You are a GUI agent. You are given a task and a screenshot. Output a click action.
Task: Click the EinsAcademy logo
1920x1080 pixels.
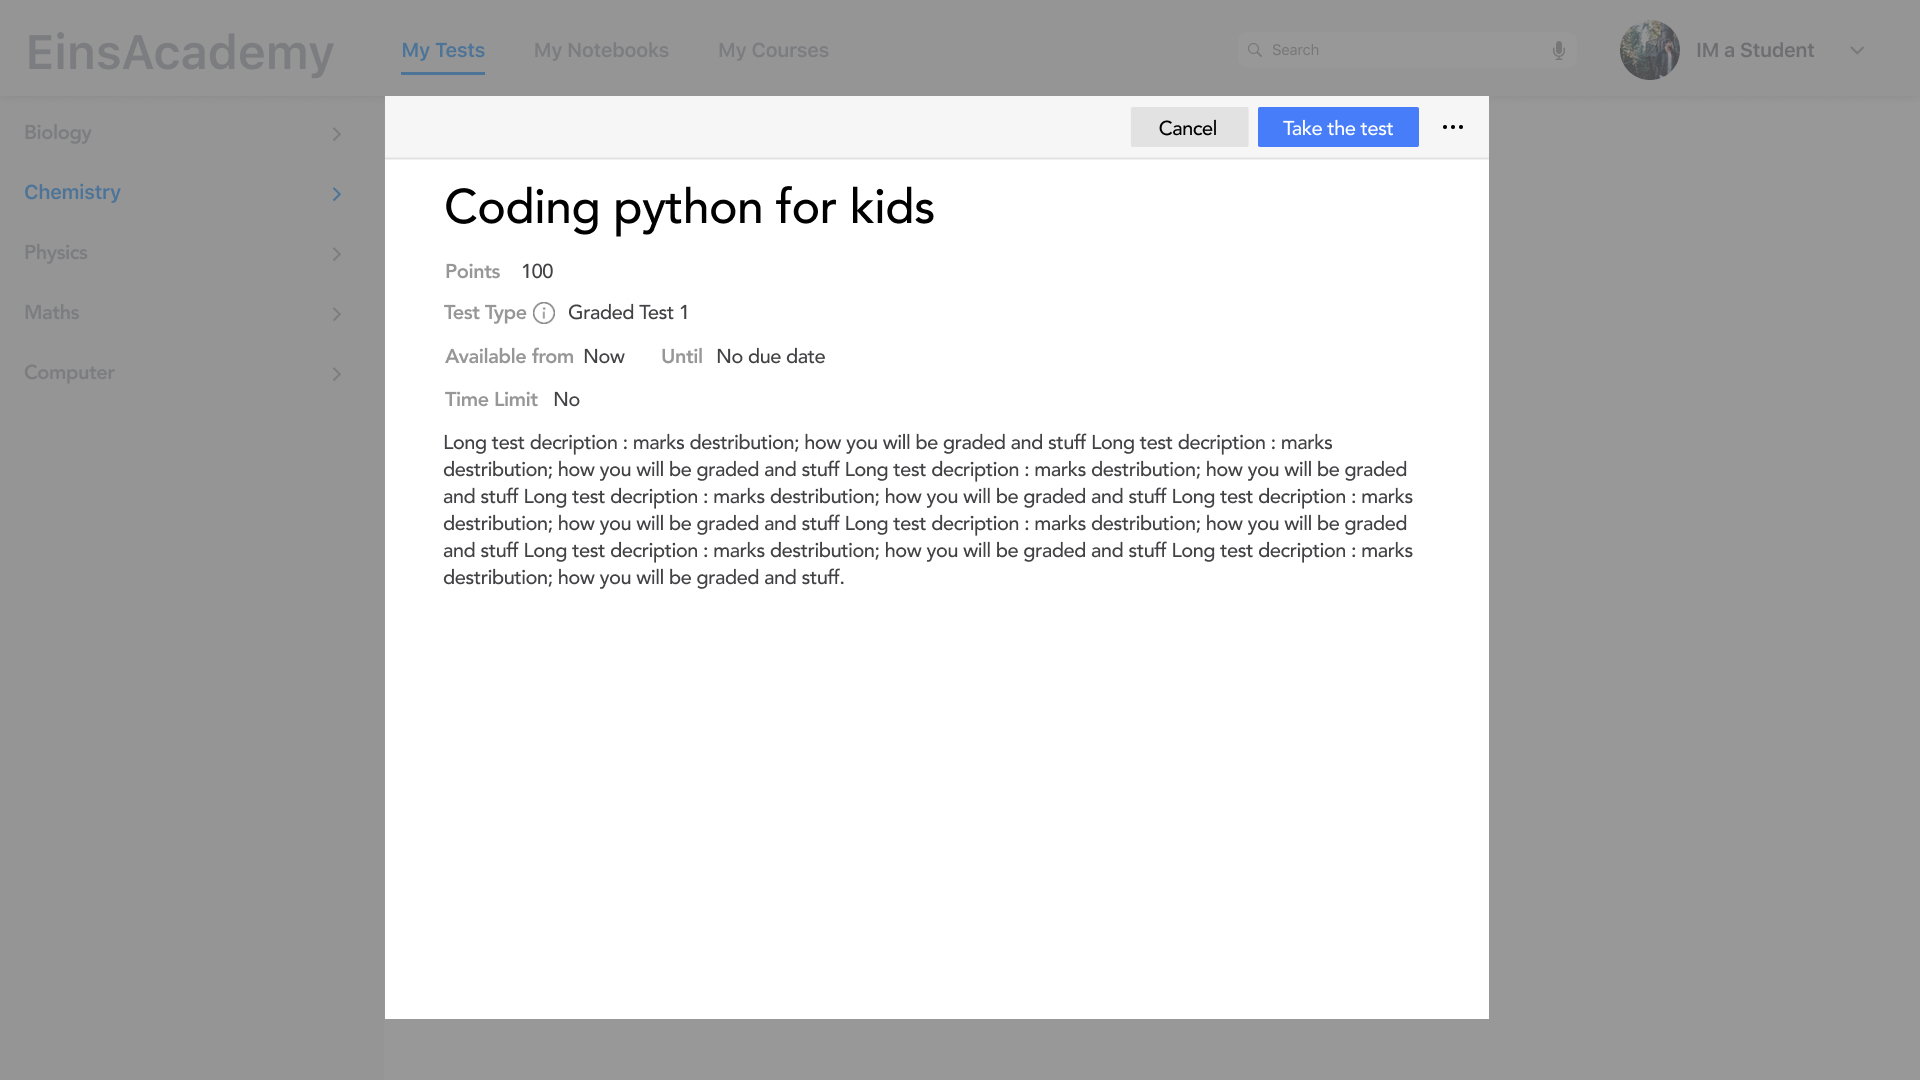(180, 52)
